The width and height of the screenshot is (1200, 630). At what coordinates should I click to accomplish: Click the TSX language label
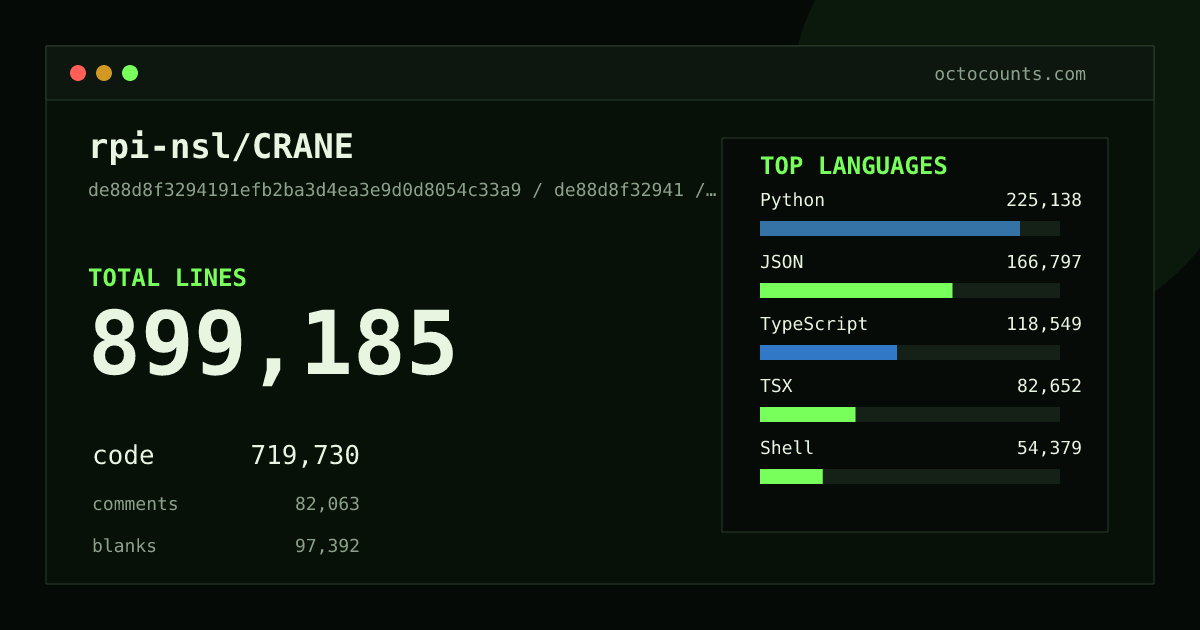point(776,386)
